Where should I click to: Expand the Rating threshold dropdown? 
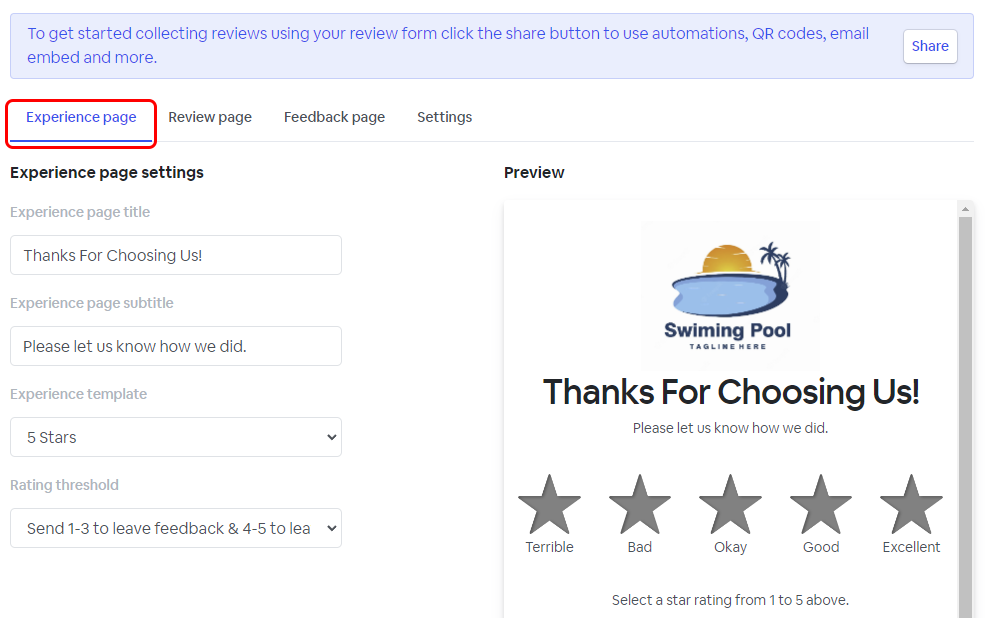click(176, 528)
